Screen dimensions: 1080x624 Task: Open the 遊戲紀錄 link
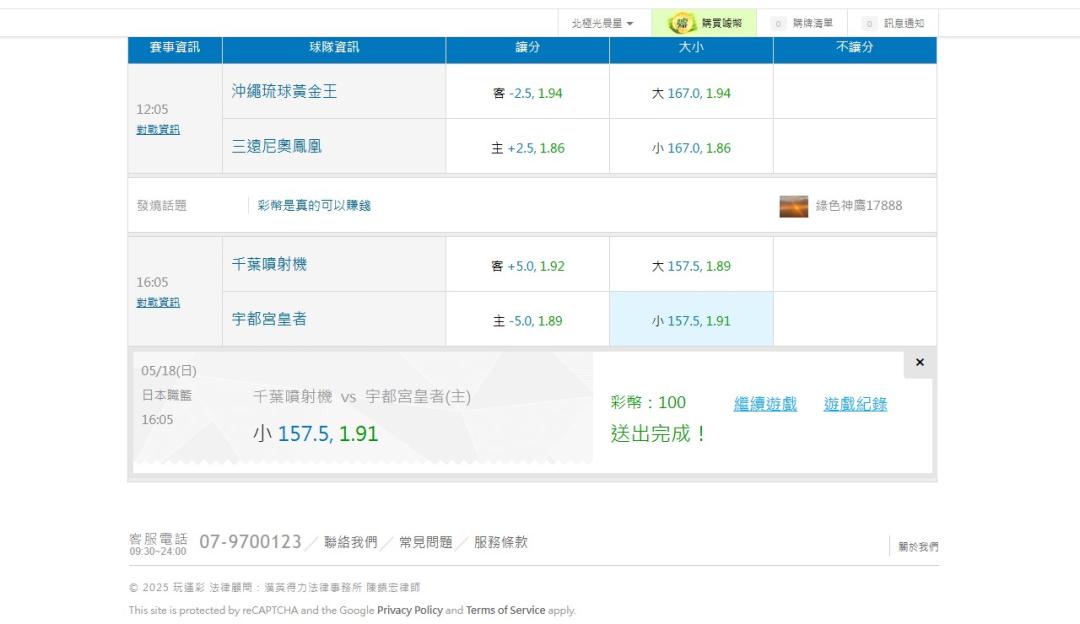[855, 404]
